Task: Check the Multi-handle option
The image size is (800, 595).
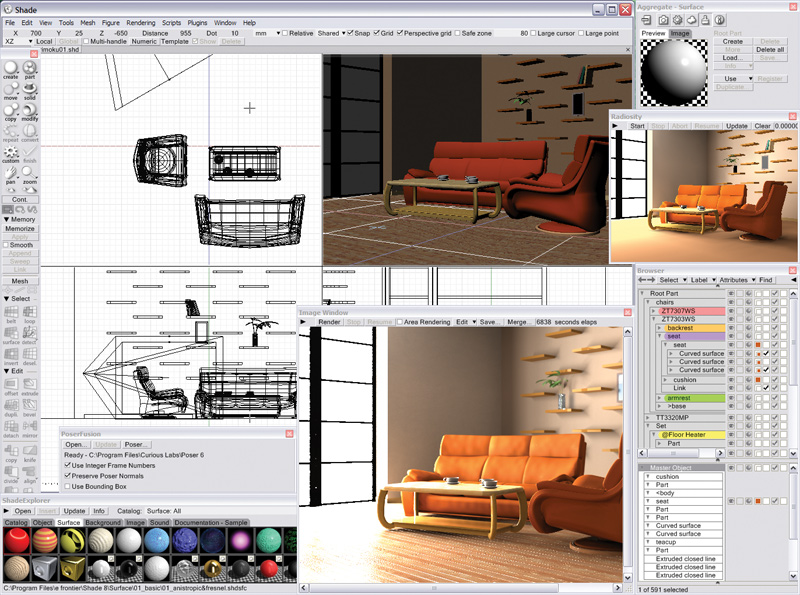Action: [x=86, y=41]
